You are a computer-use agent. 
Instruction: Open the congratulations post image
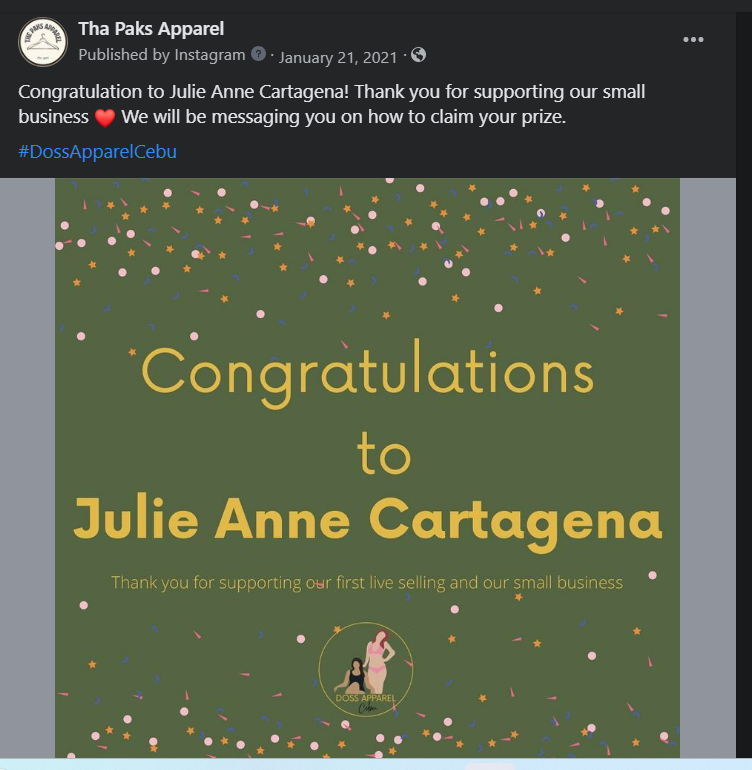[367, 300]
